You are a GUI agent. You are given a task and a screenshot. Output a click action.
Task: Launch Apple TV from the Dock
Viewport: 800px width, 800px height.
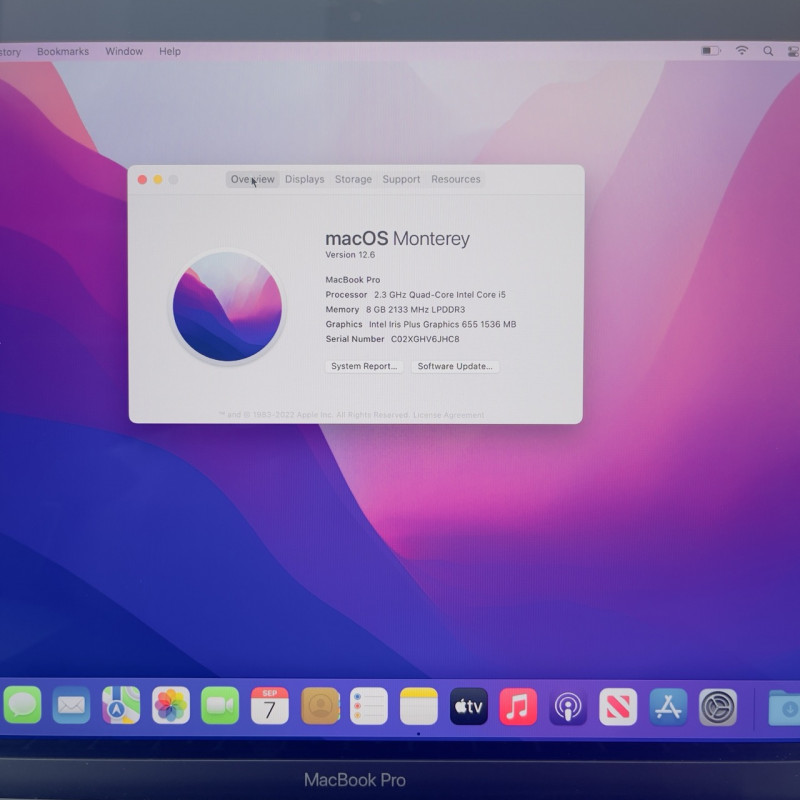point(469,706)
